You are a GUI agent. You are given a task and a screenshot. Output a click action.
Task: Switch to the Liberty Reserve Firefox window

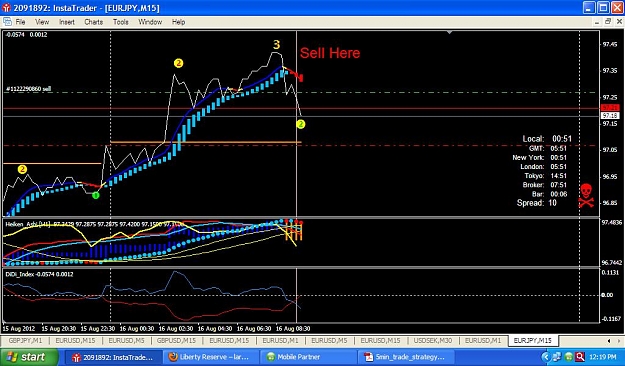pos(211,357)
